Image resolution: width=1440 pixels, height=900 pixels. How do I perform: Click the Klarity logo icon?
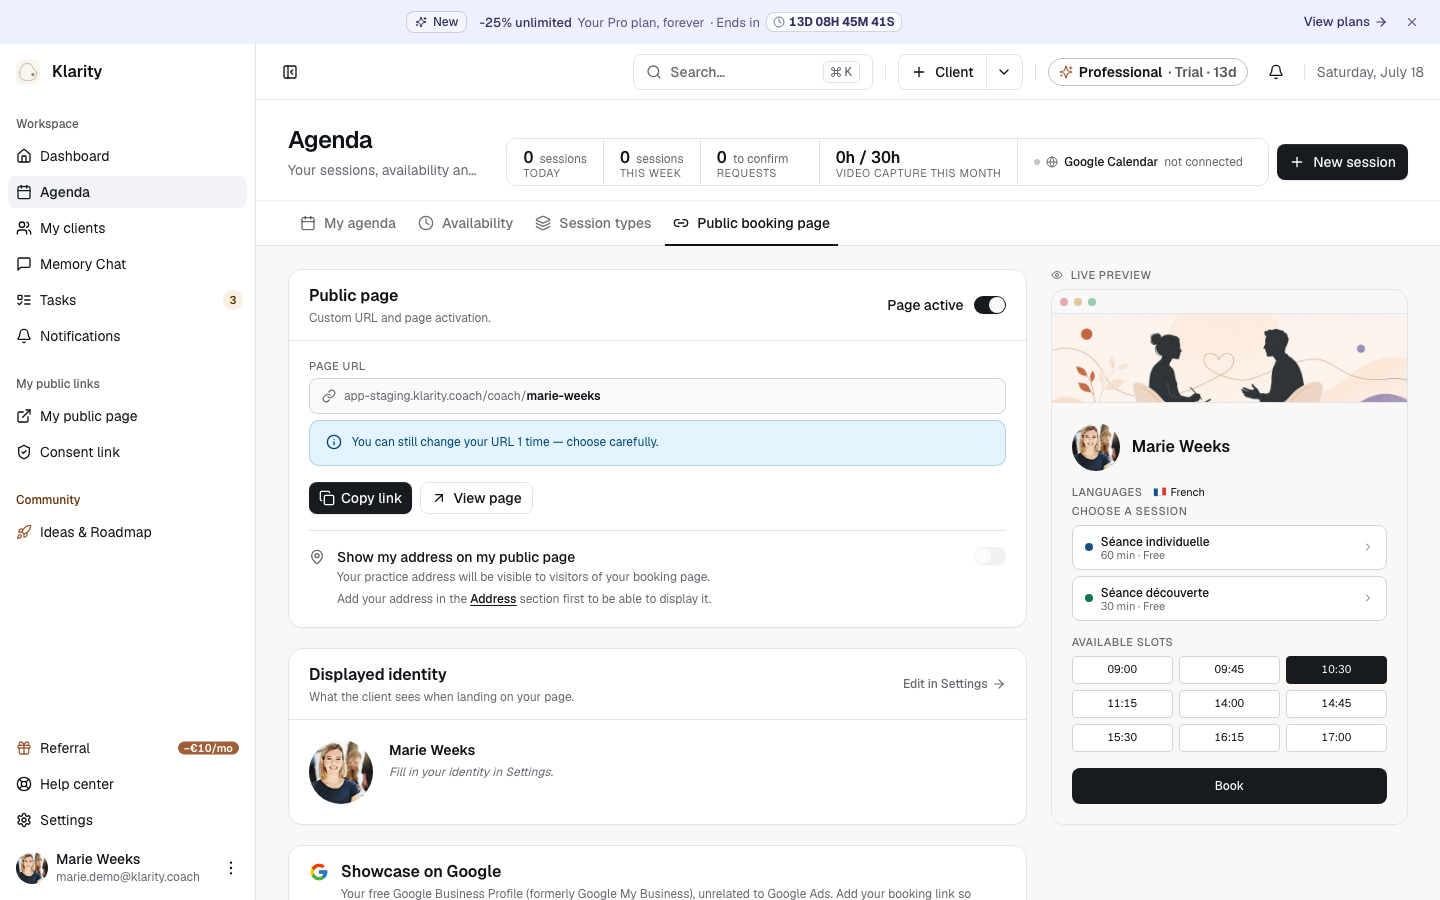[28, 72]
